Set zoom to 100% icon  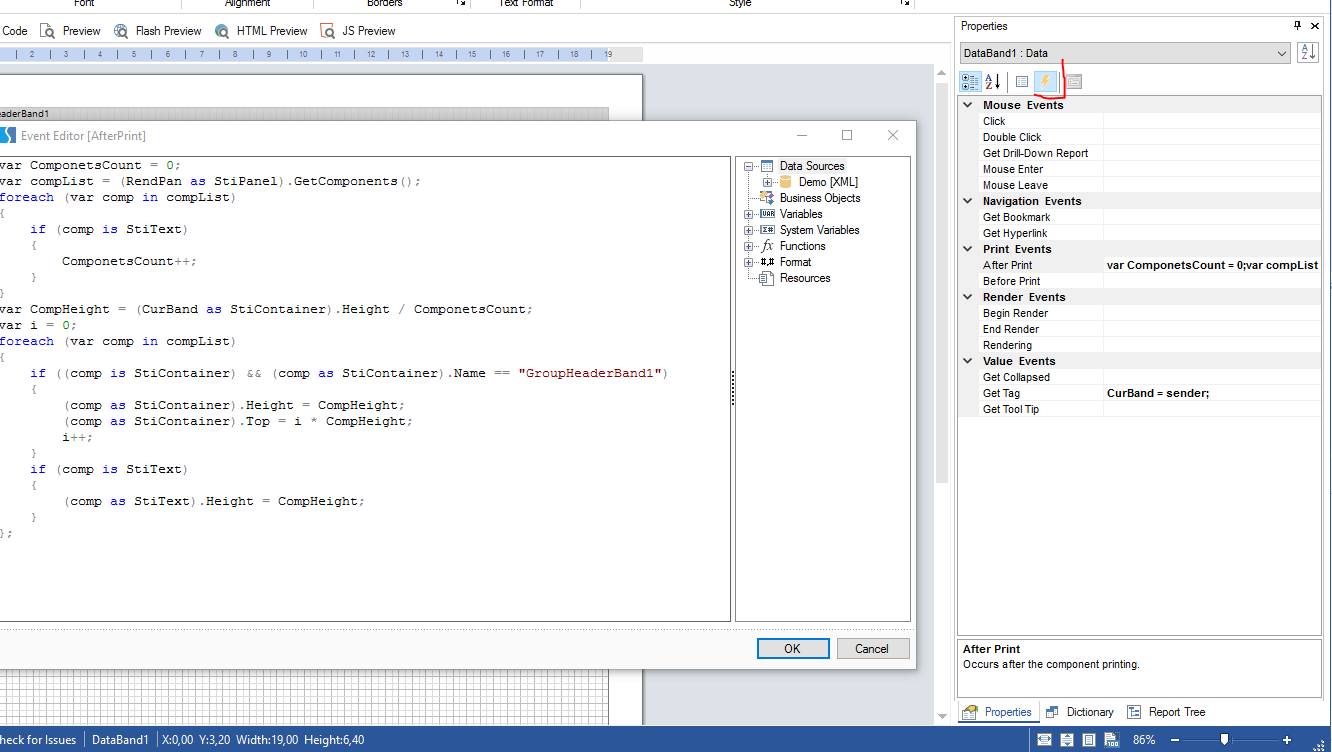pyautogui.click(x=1110, y=740)
